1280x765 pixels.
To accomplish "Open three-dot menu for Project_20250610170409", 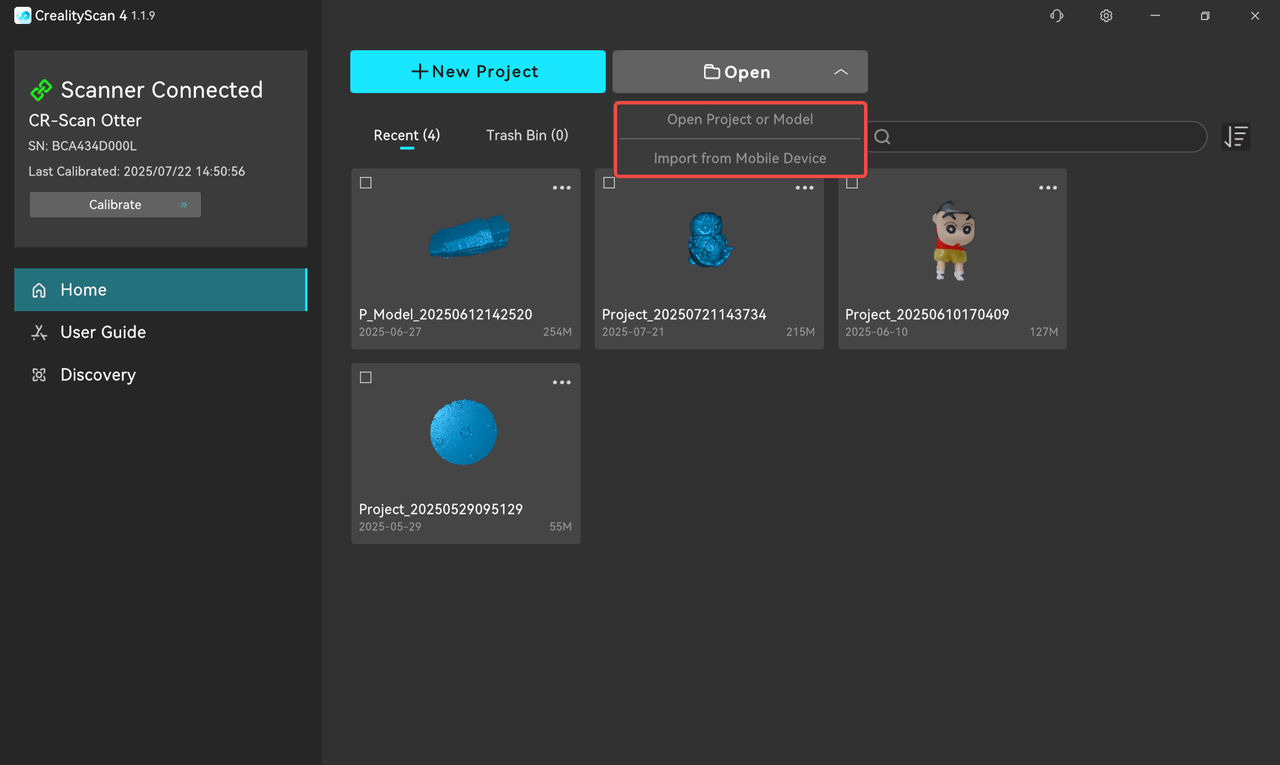I will [x=1048, y=188].
